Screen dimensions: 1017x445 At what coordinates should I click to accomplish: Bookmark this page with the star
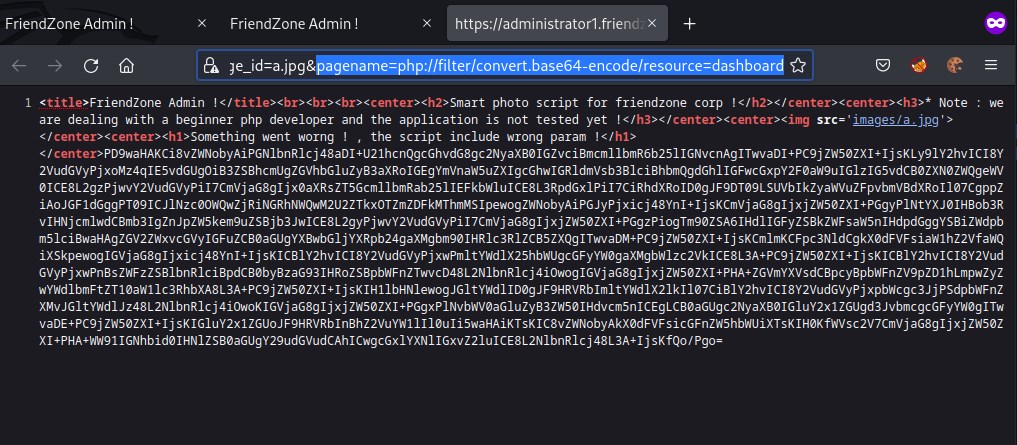(x=798, y=66)
